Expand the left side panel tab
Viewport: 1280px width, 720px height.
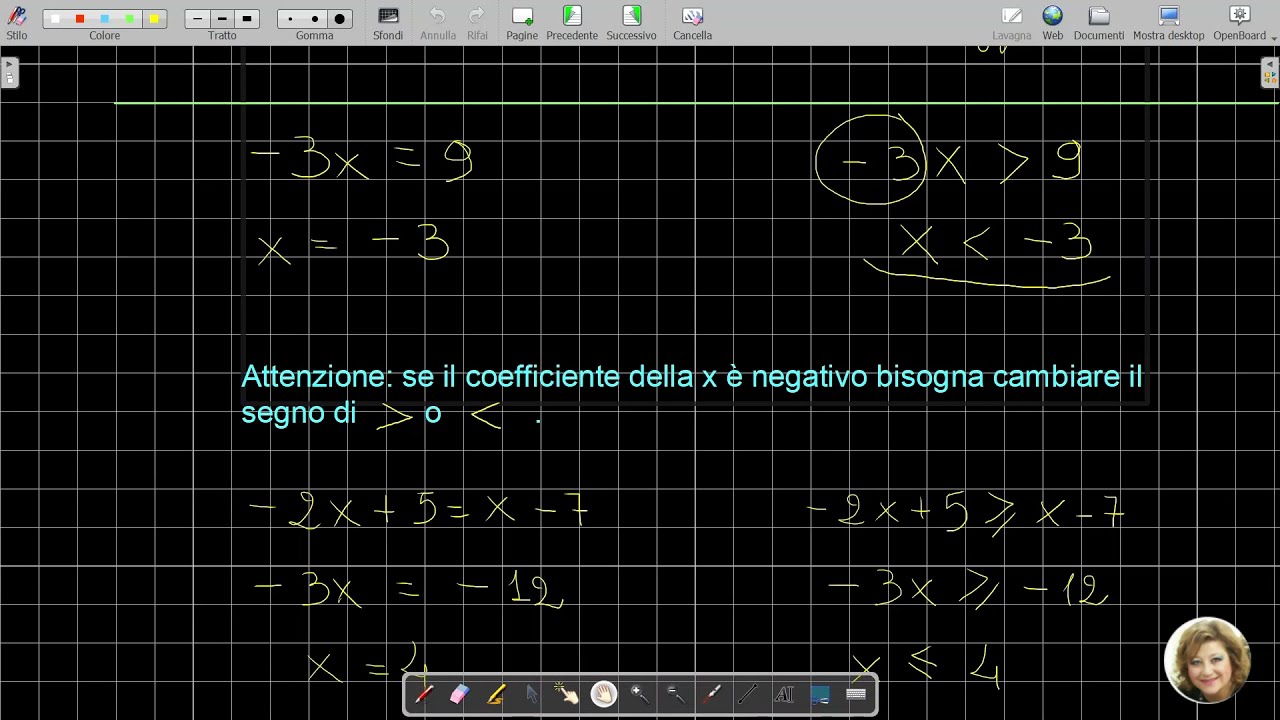(x=9, y=72)
